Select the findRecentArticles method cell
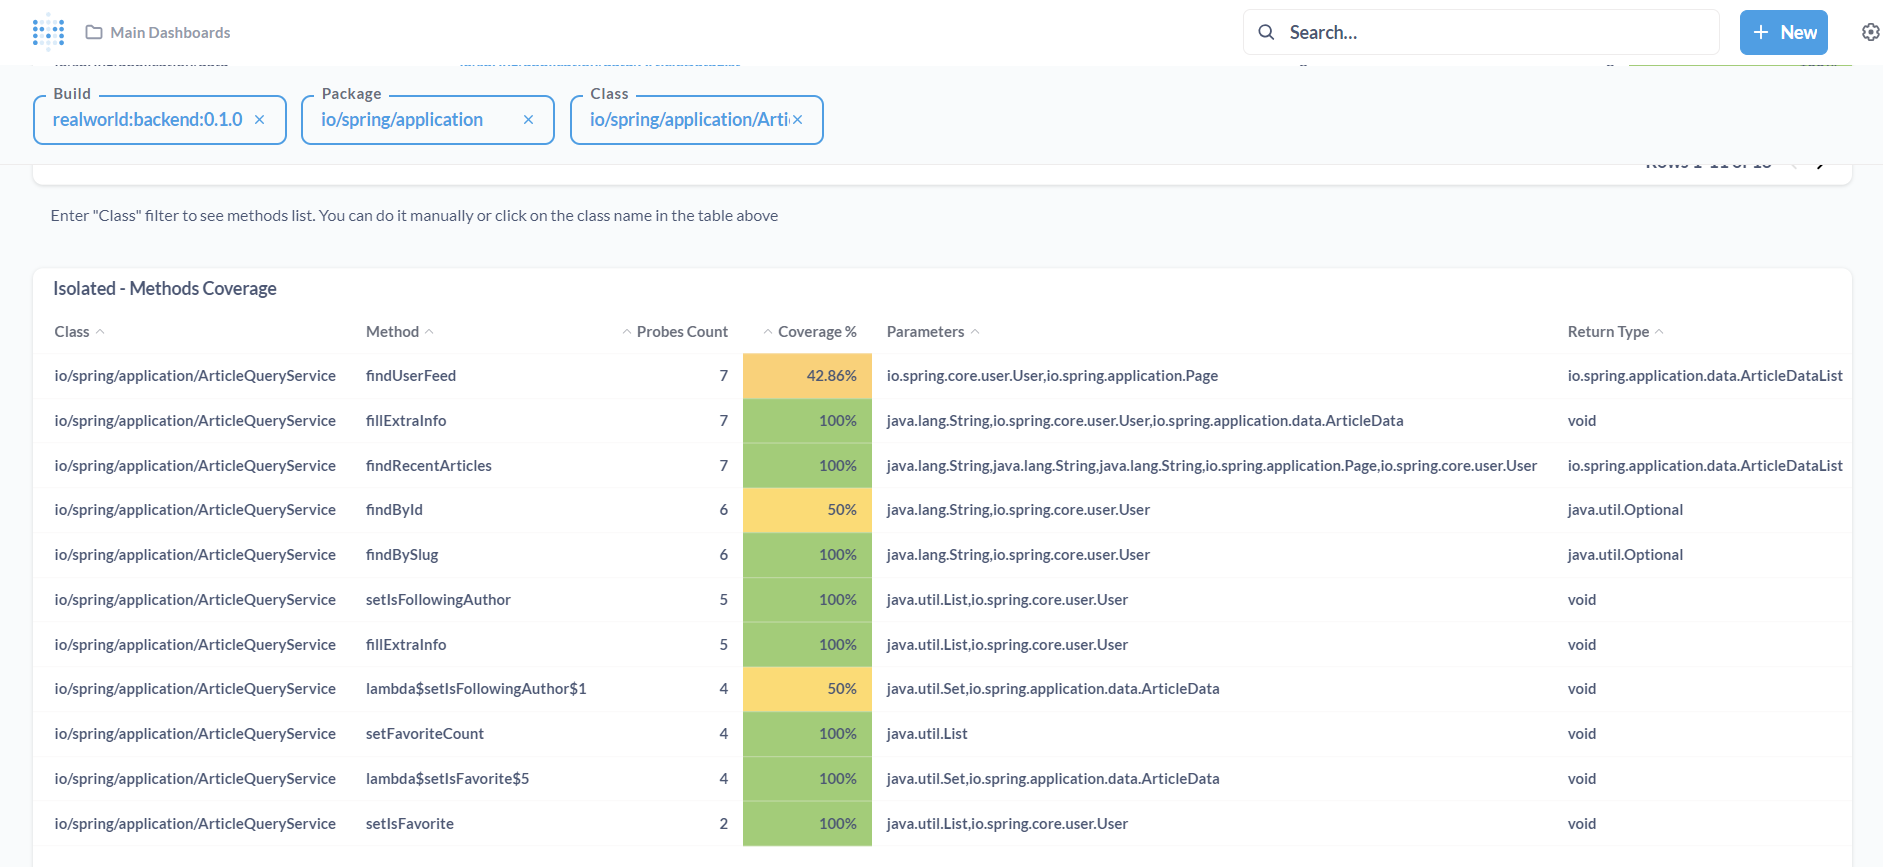1883x867 pixels. (429, 466)
